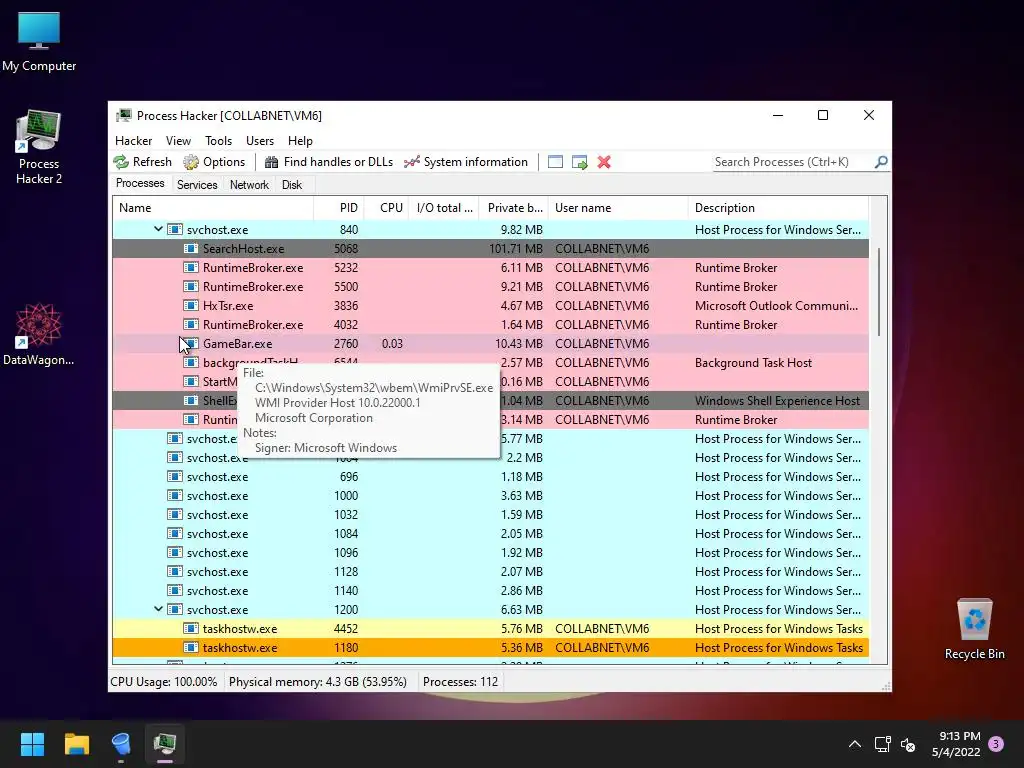Click the process list vertical scrollbar
The width and height of the screenshot is (1024, 768).
click(x=879, y=293)
